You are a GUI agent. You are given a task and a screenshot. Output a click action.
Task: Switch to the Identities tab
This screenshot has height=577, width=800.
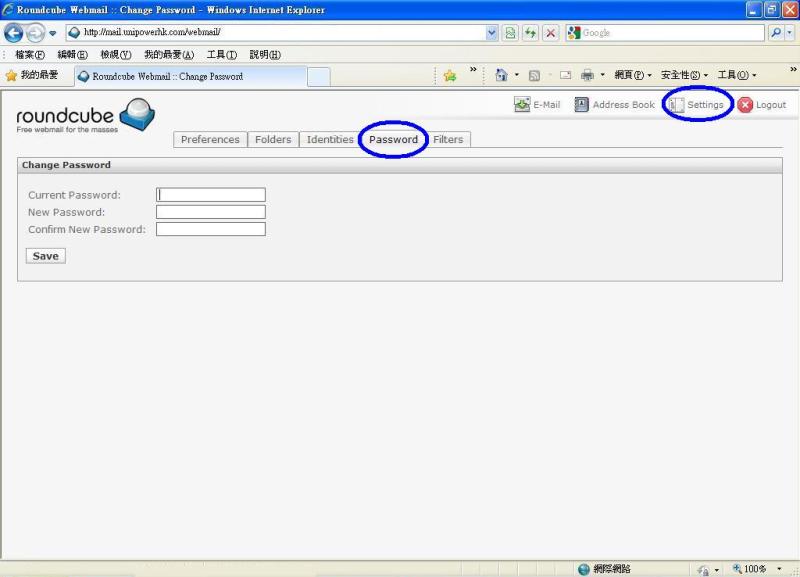coord(330,139)
